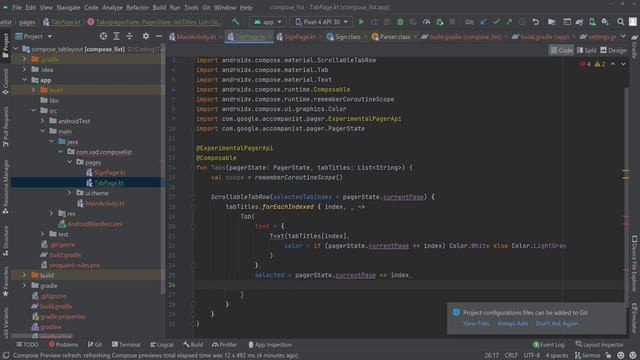Image resolution: width=640 pixels, height=360 pixels.
Task: Open the Profiler tool window
Action: (224, 344)
